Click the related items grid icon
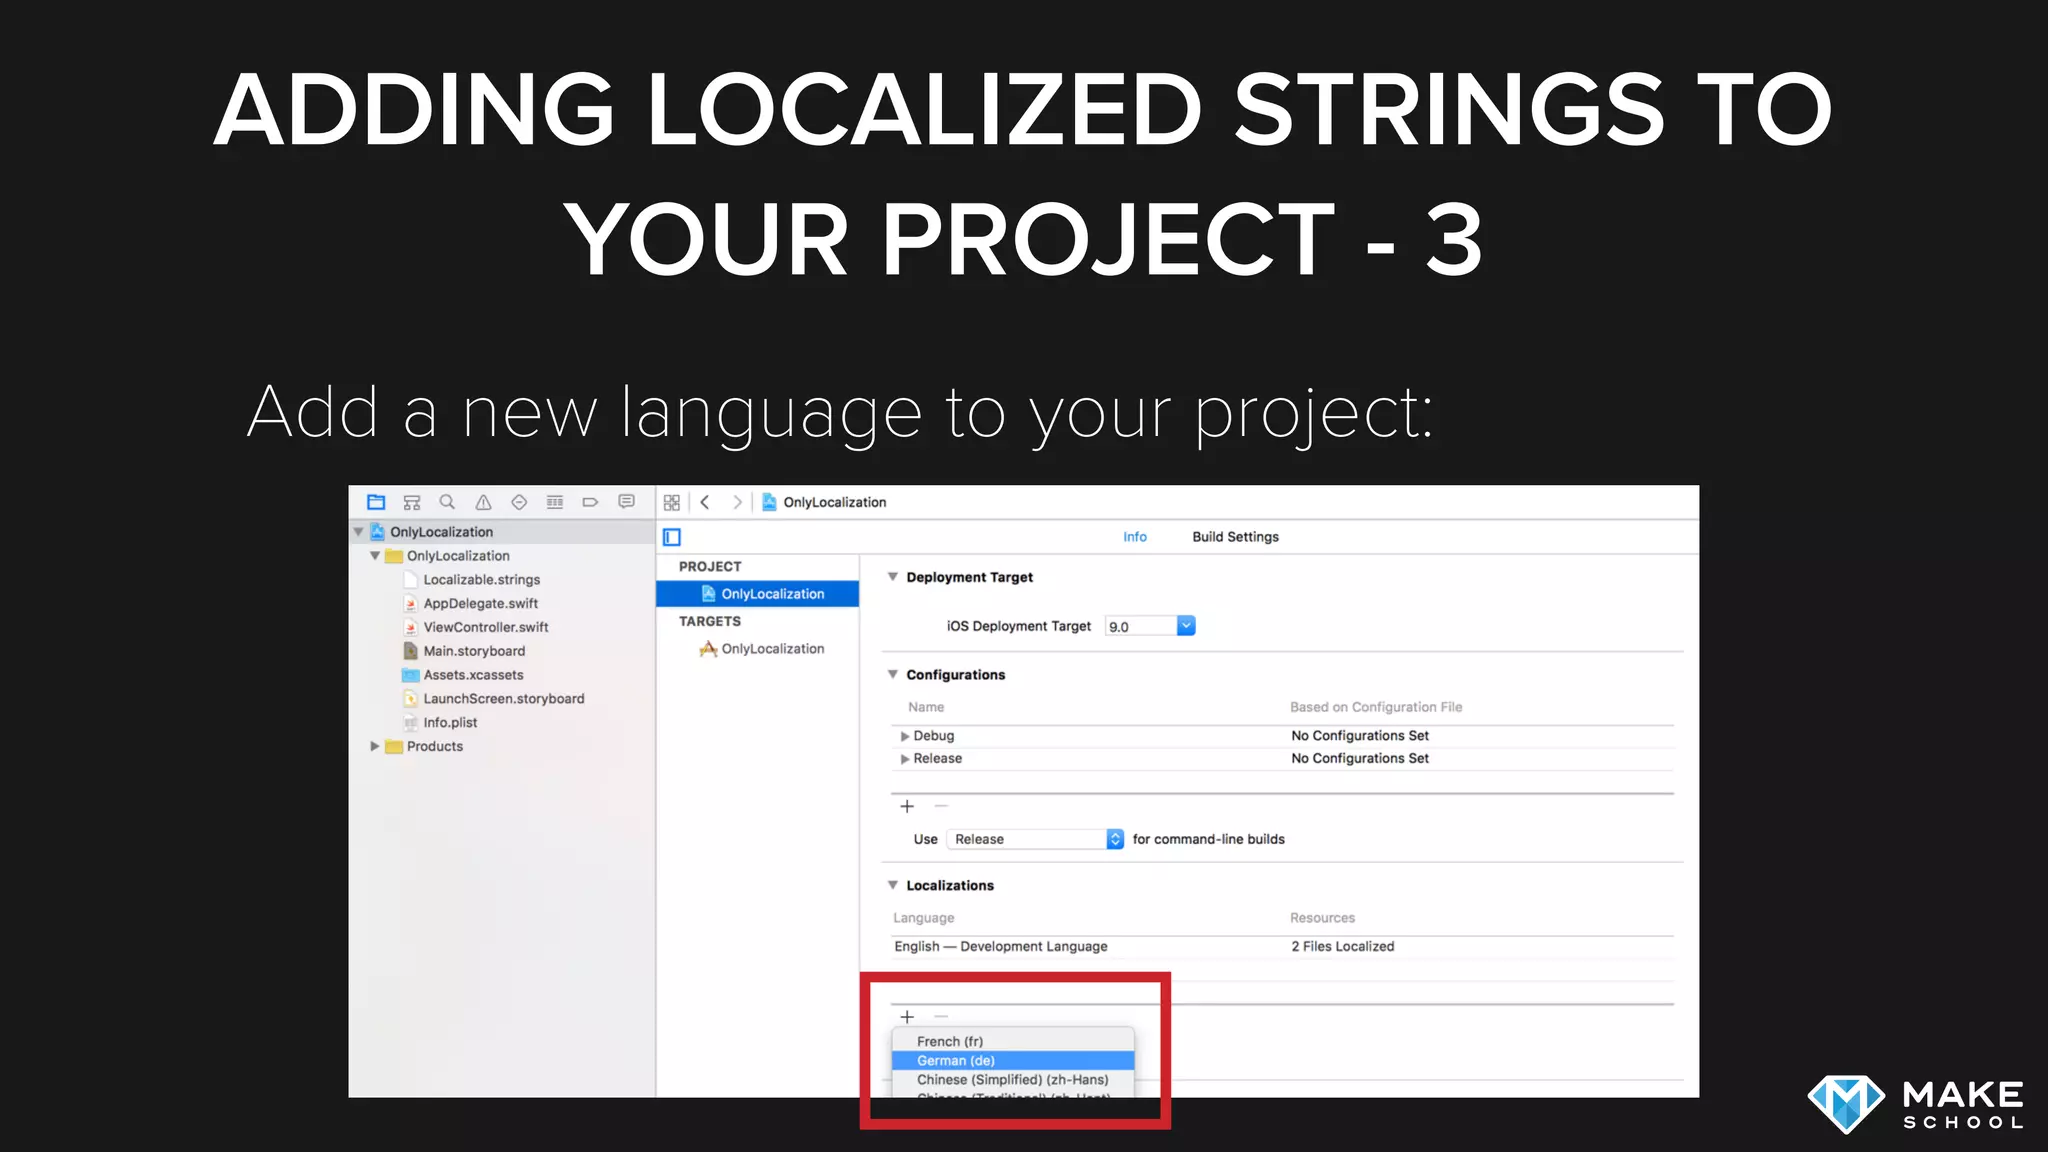The height and width of the screenshot is (1152, 2048). coord(672,502)
